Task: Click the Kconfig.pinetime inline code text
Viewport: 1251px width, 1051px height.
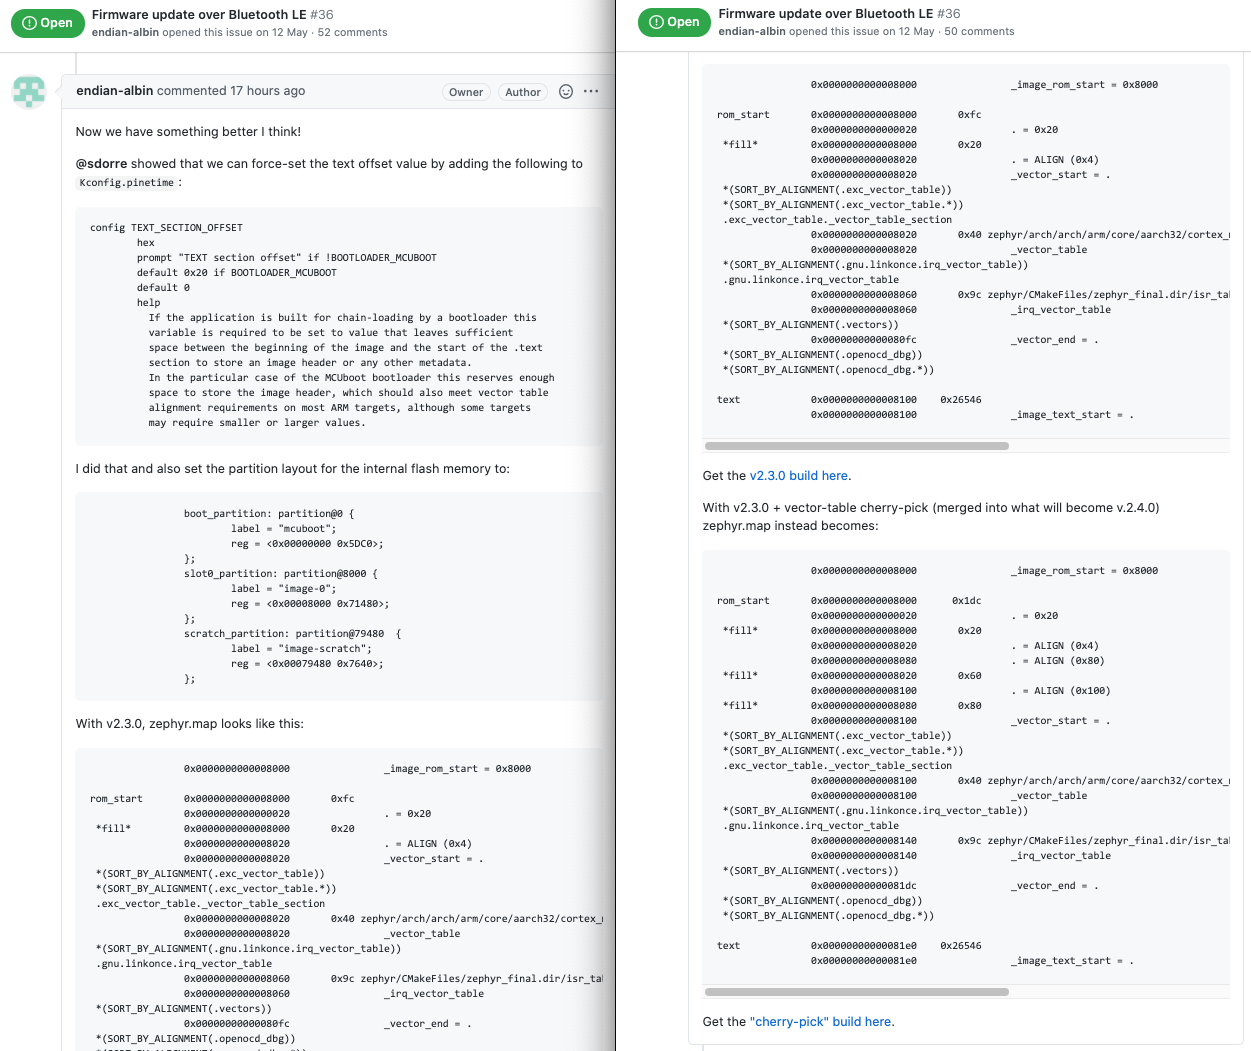Action: click(x=126, y=183)
